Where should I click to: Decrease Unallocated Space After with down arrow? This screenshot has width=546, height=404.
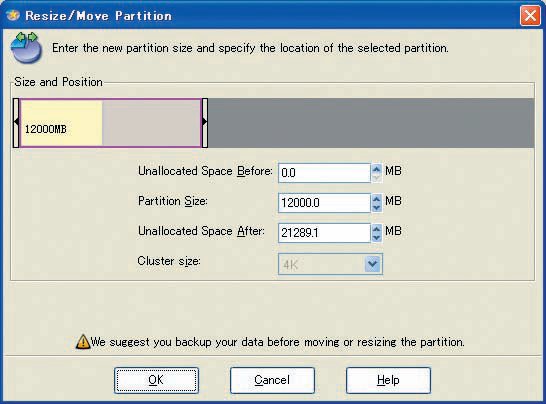[376, 238]
